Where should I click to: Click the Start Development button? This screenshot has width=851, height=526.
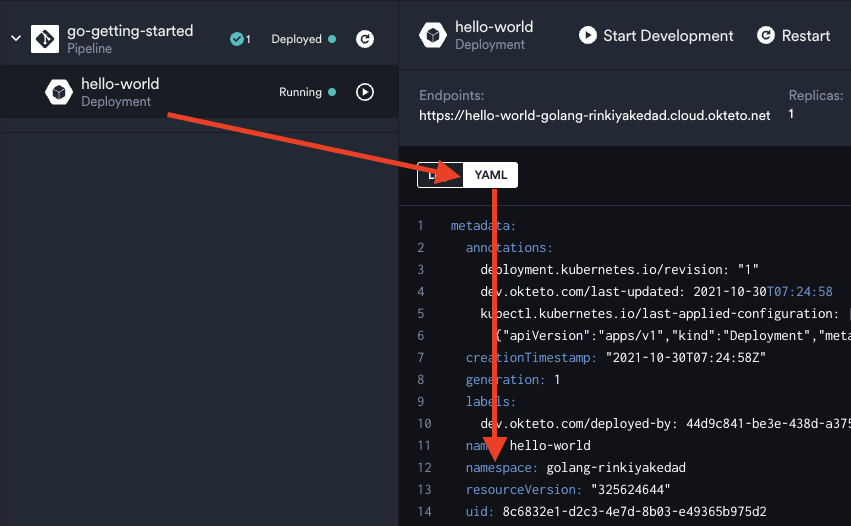pos(656,36)
